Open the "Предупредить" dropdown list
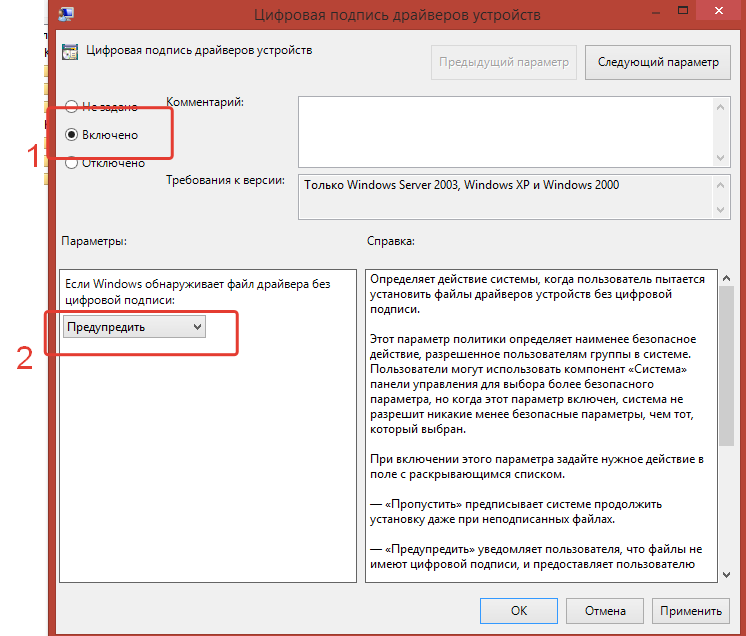Image resolution: width=746 pixels, height=636 pixels. click(x=134, y=327)
